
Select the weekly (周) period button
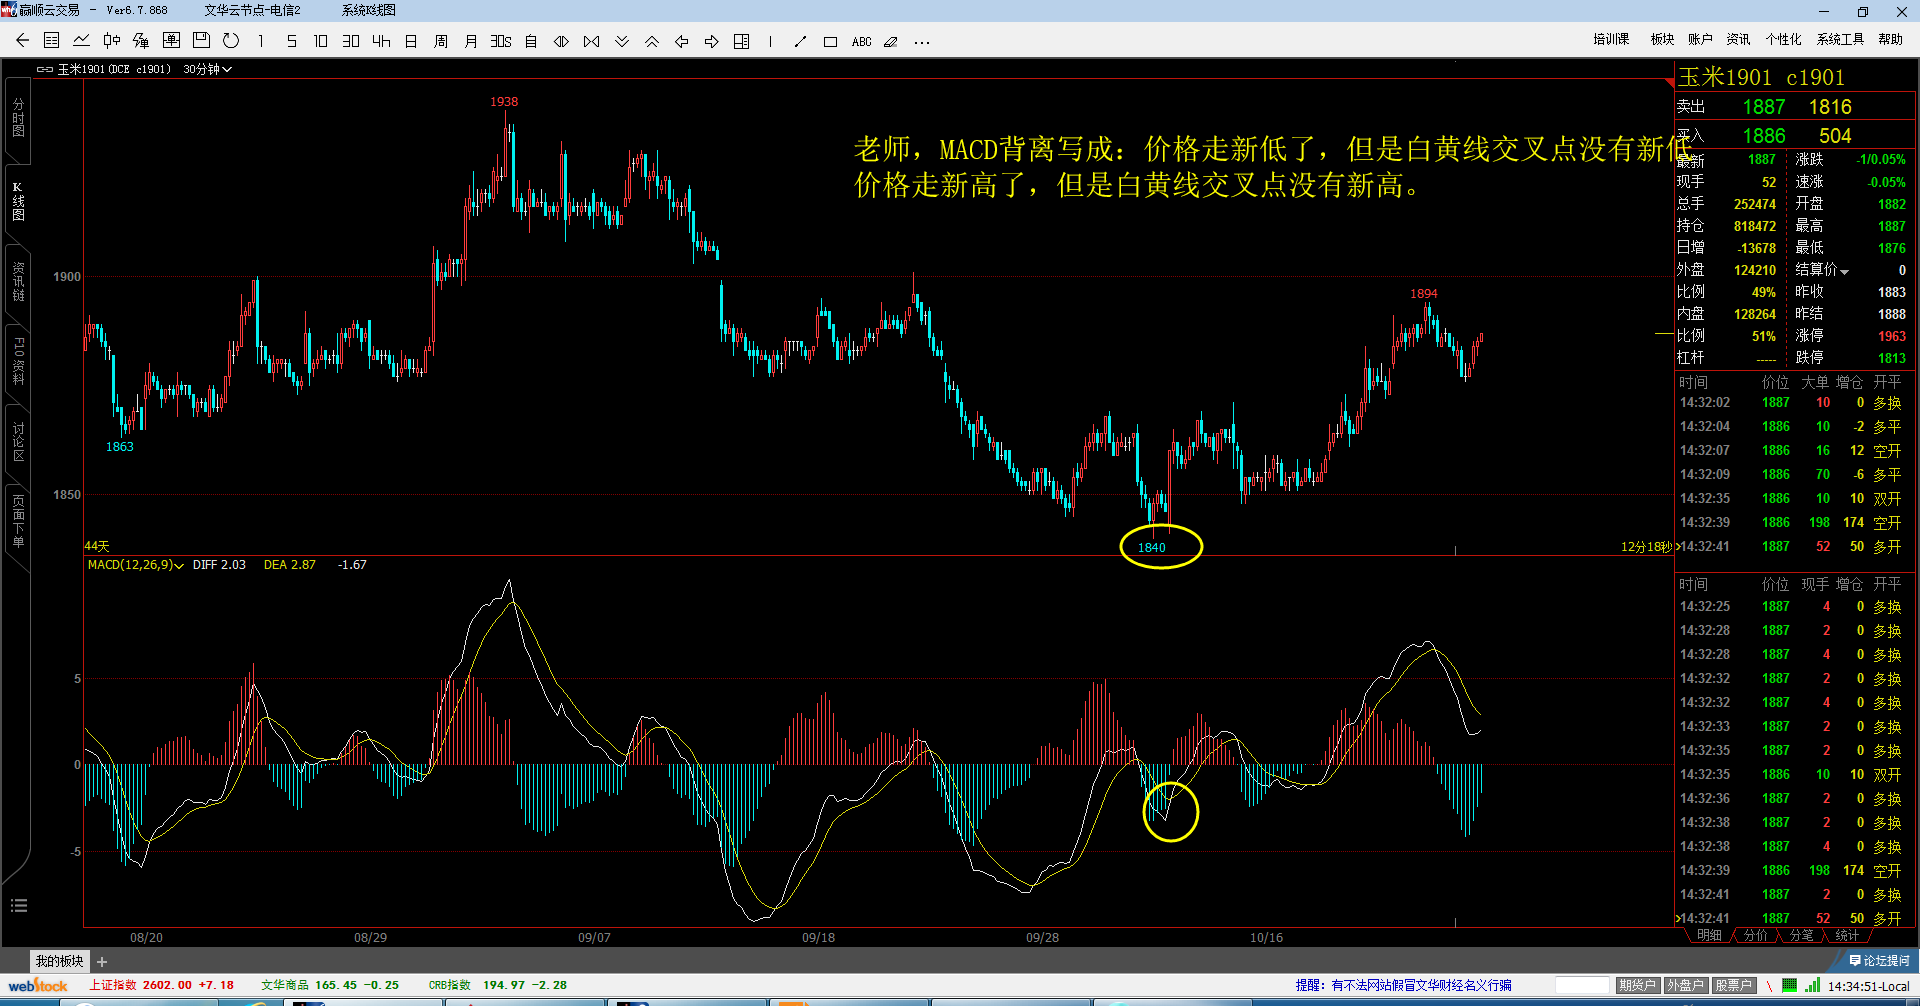click(x=441, y=41)
